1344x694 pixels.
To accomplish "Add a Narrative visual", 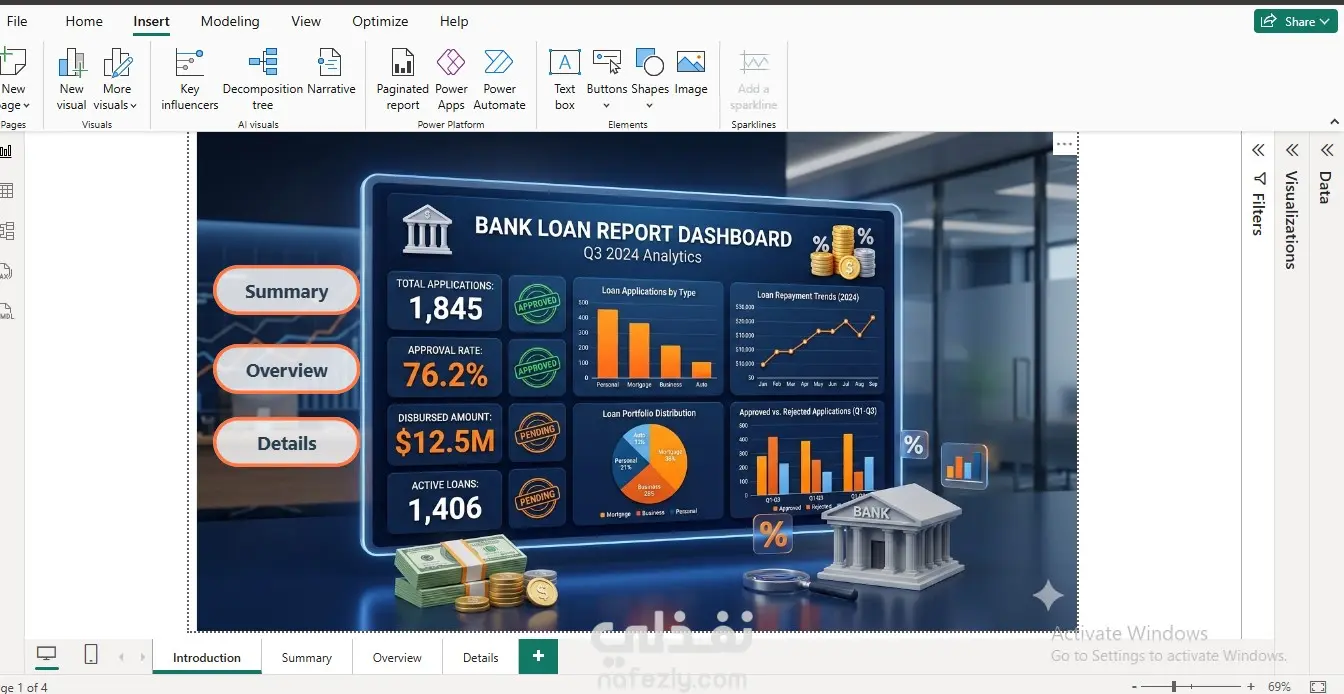I will pyautogui.click(x=331, y=73).
